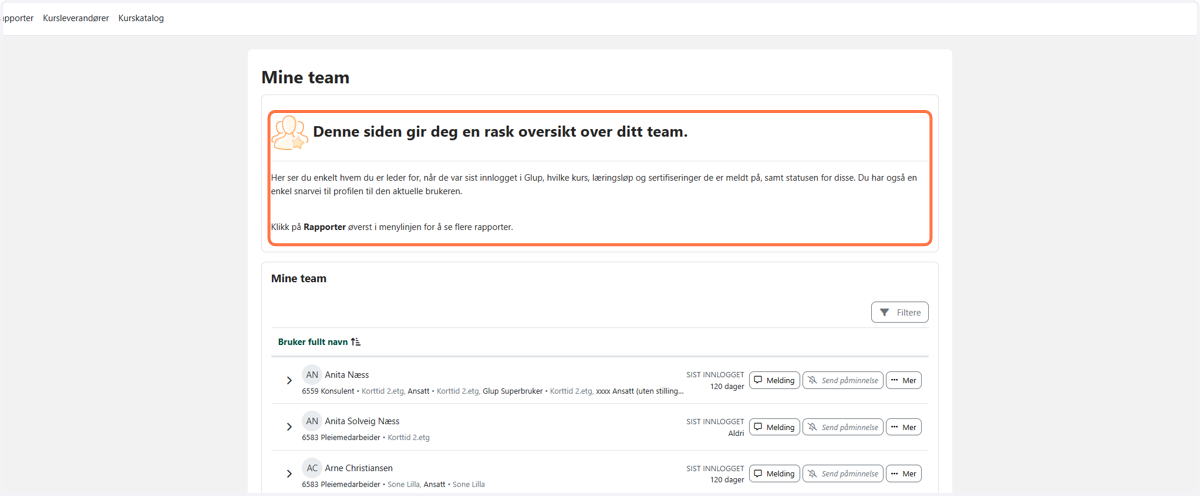Click Send påminnelse for Anita Solveig Næss
1200x496 pixels.
pos(843,427)
